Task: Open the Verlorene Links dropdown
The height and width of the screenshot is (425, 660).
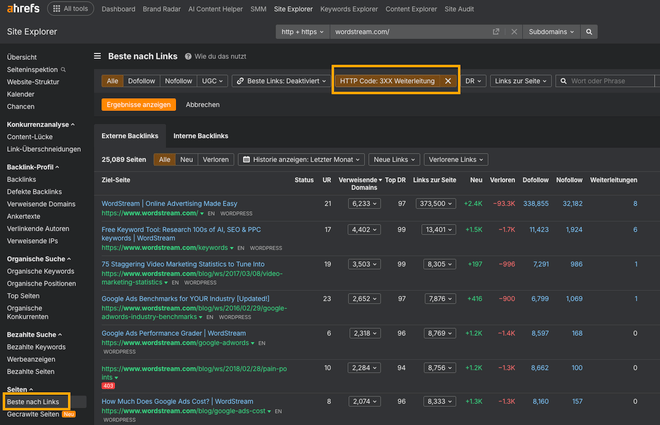Action: tap(456, 159)
